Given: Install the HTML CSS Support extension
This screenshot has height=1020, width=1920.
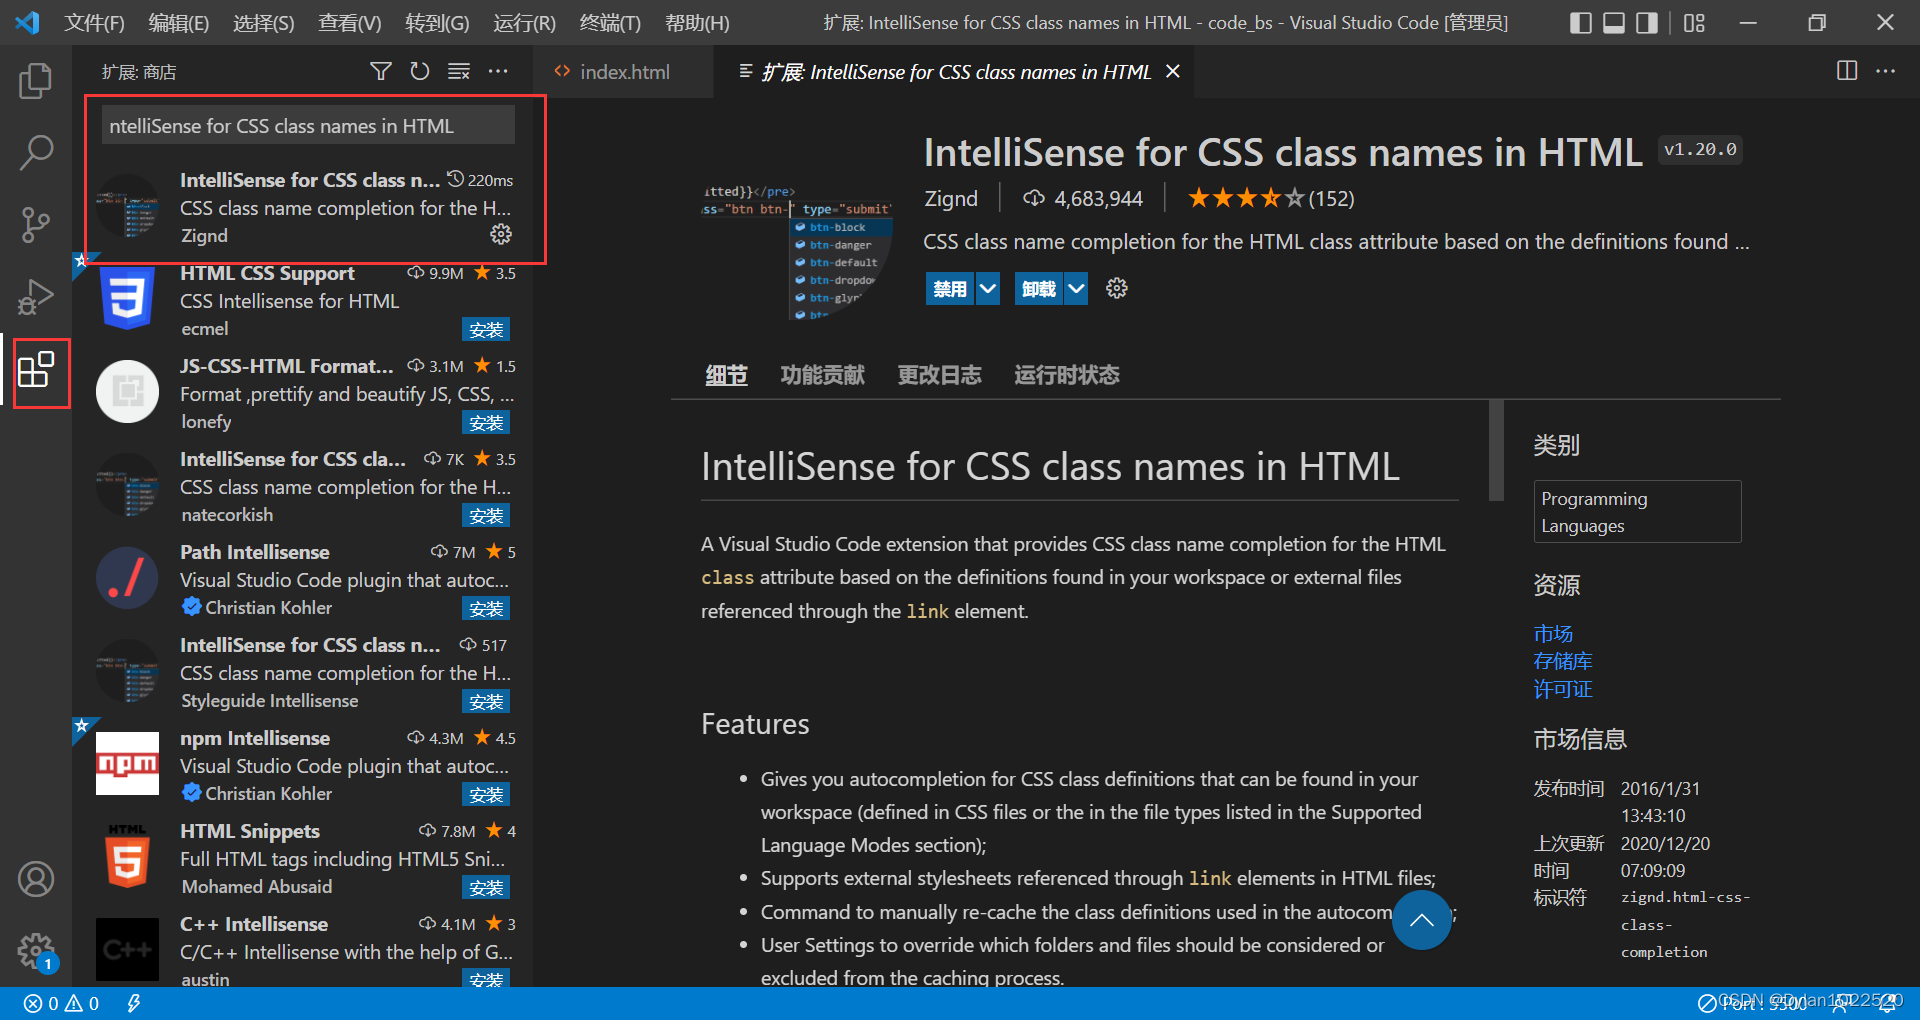Looking at the screenshot, I should pos(486,329).
